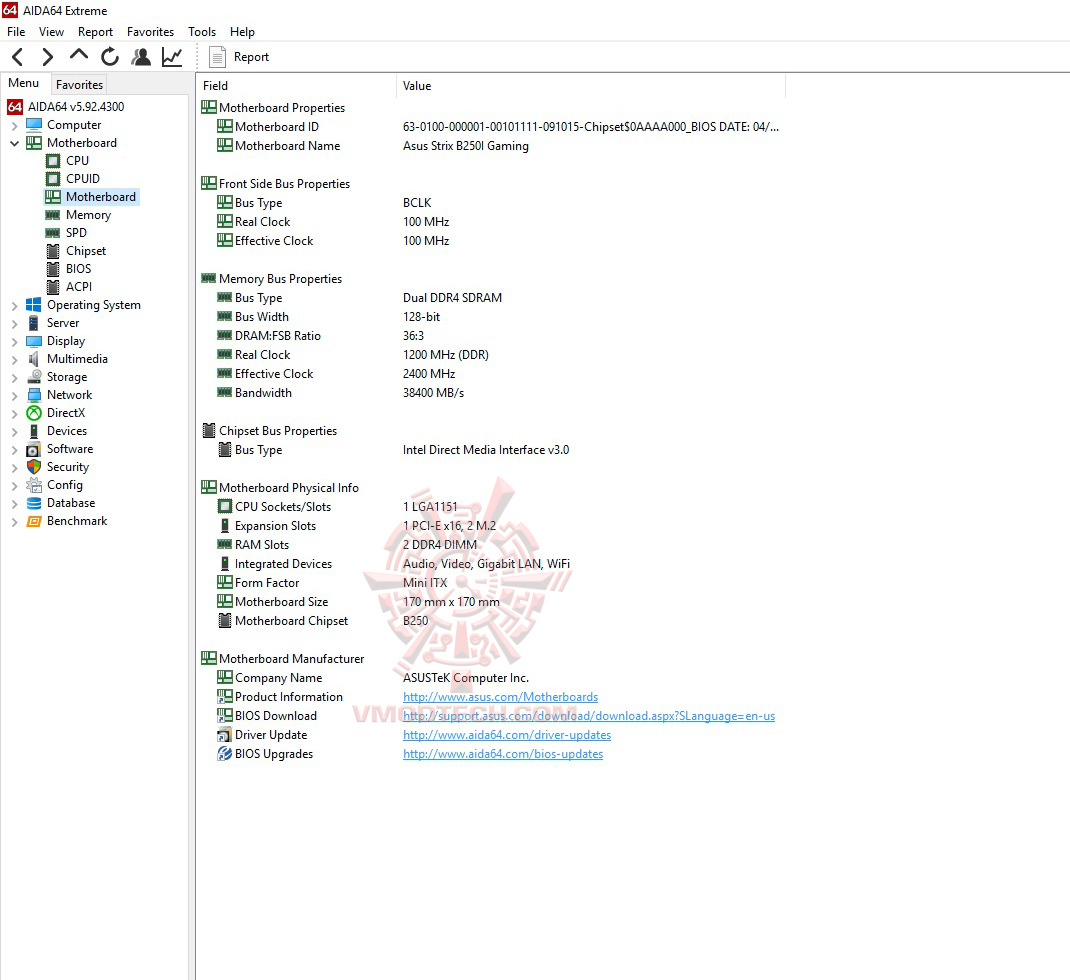Open the graph chart toolbar icon

(172, 57)
